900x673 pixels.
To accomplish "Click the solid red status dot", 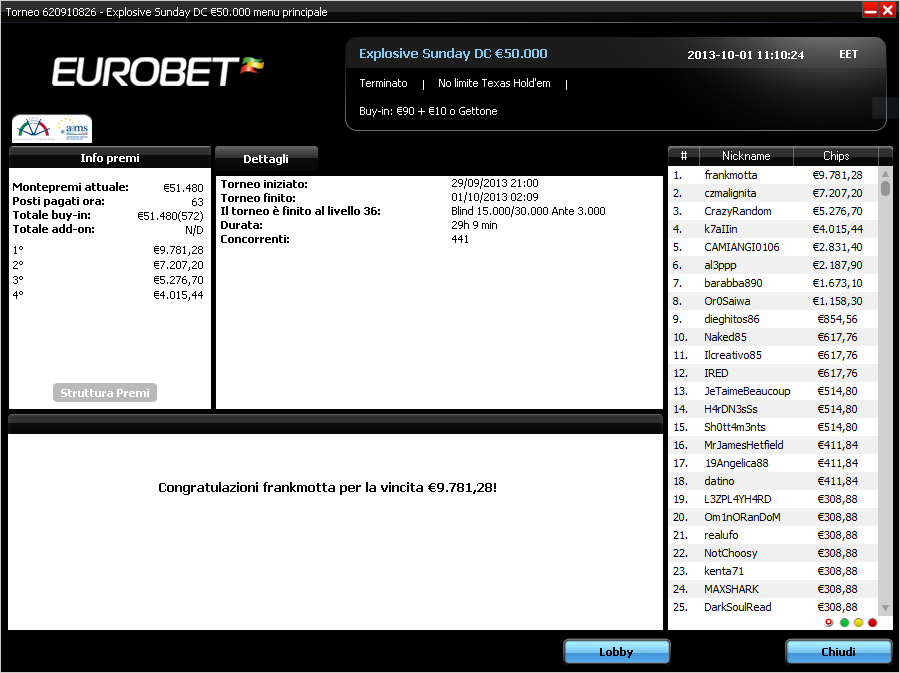I will 872,623.
